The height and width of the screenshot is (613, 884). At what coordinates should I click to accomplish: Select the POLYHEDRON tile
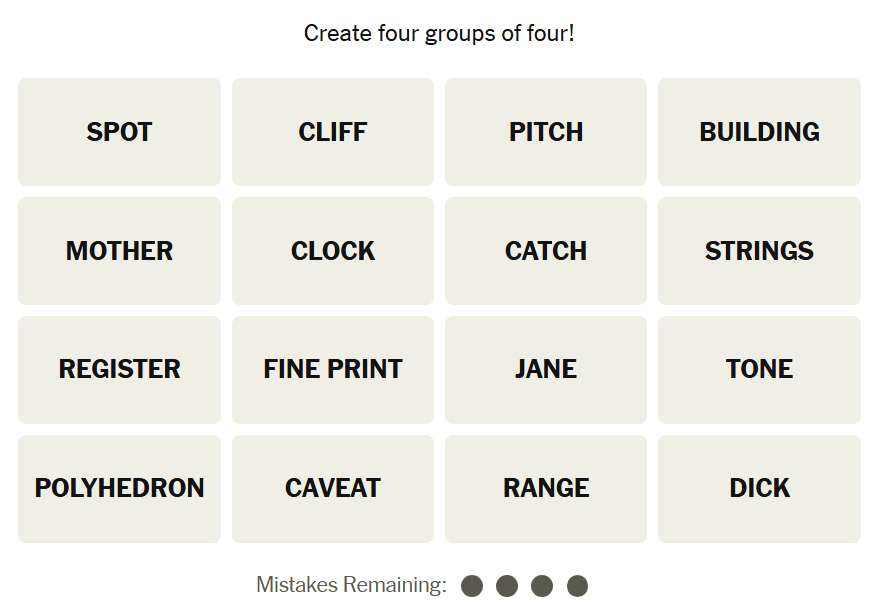119,488
